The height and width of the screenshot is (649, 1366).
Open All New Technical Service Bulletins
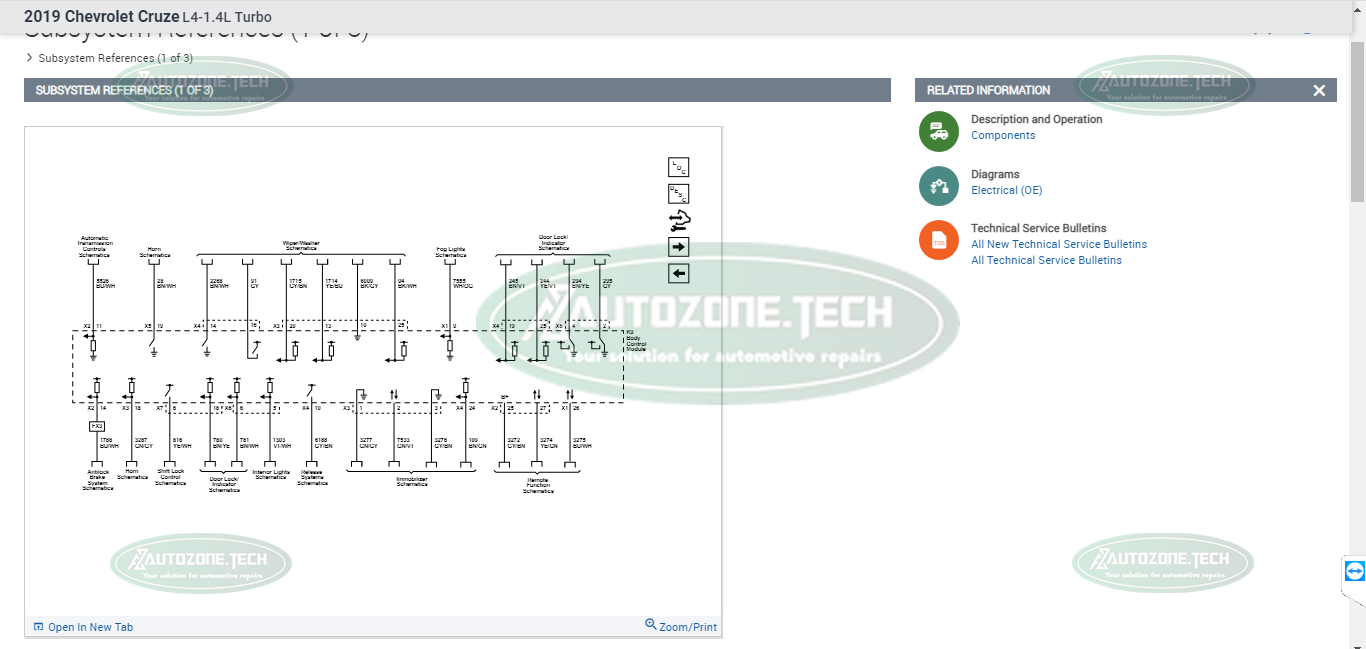coord(1058,244)
